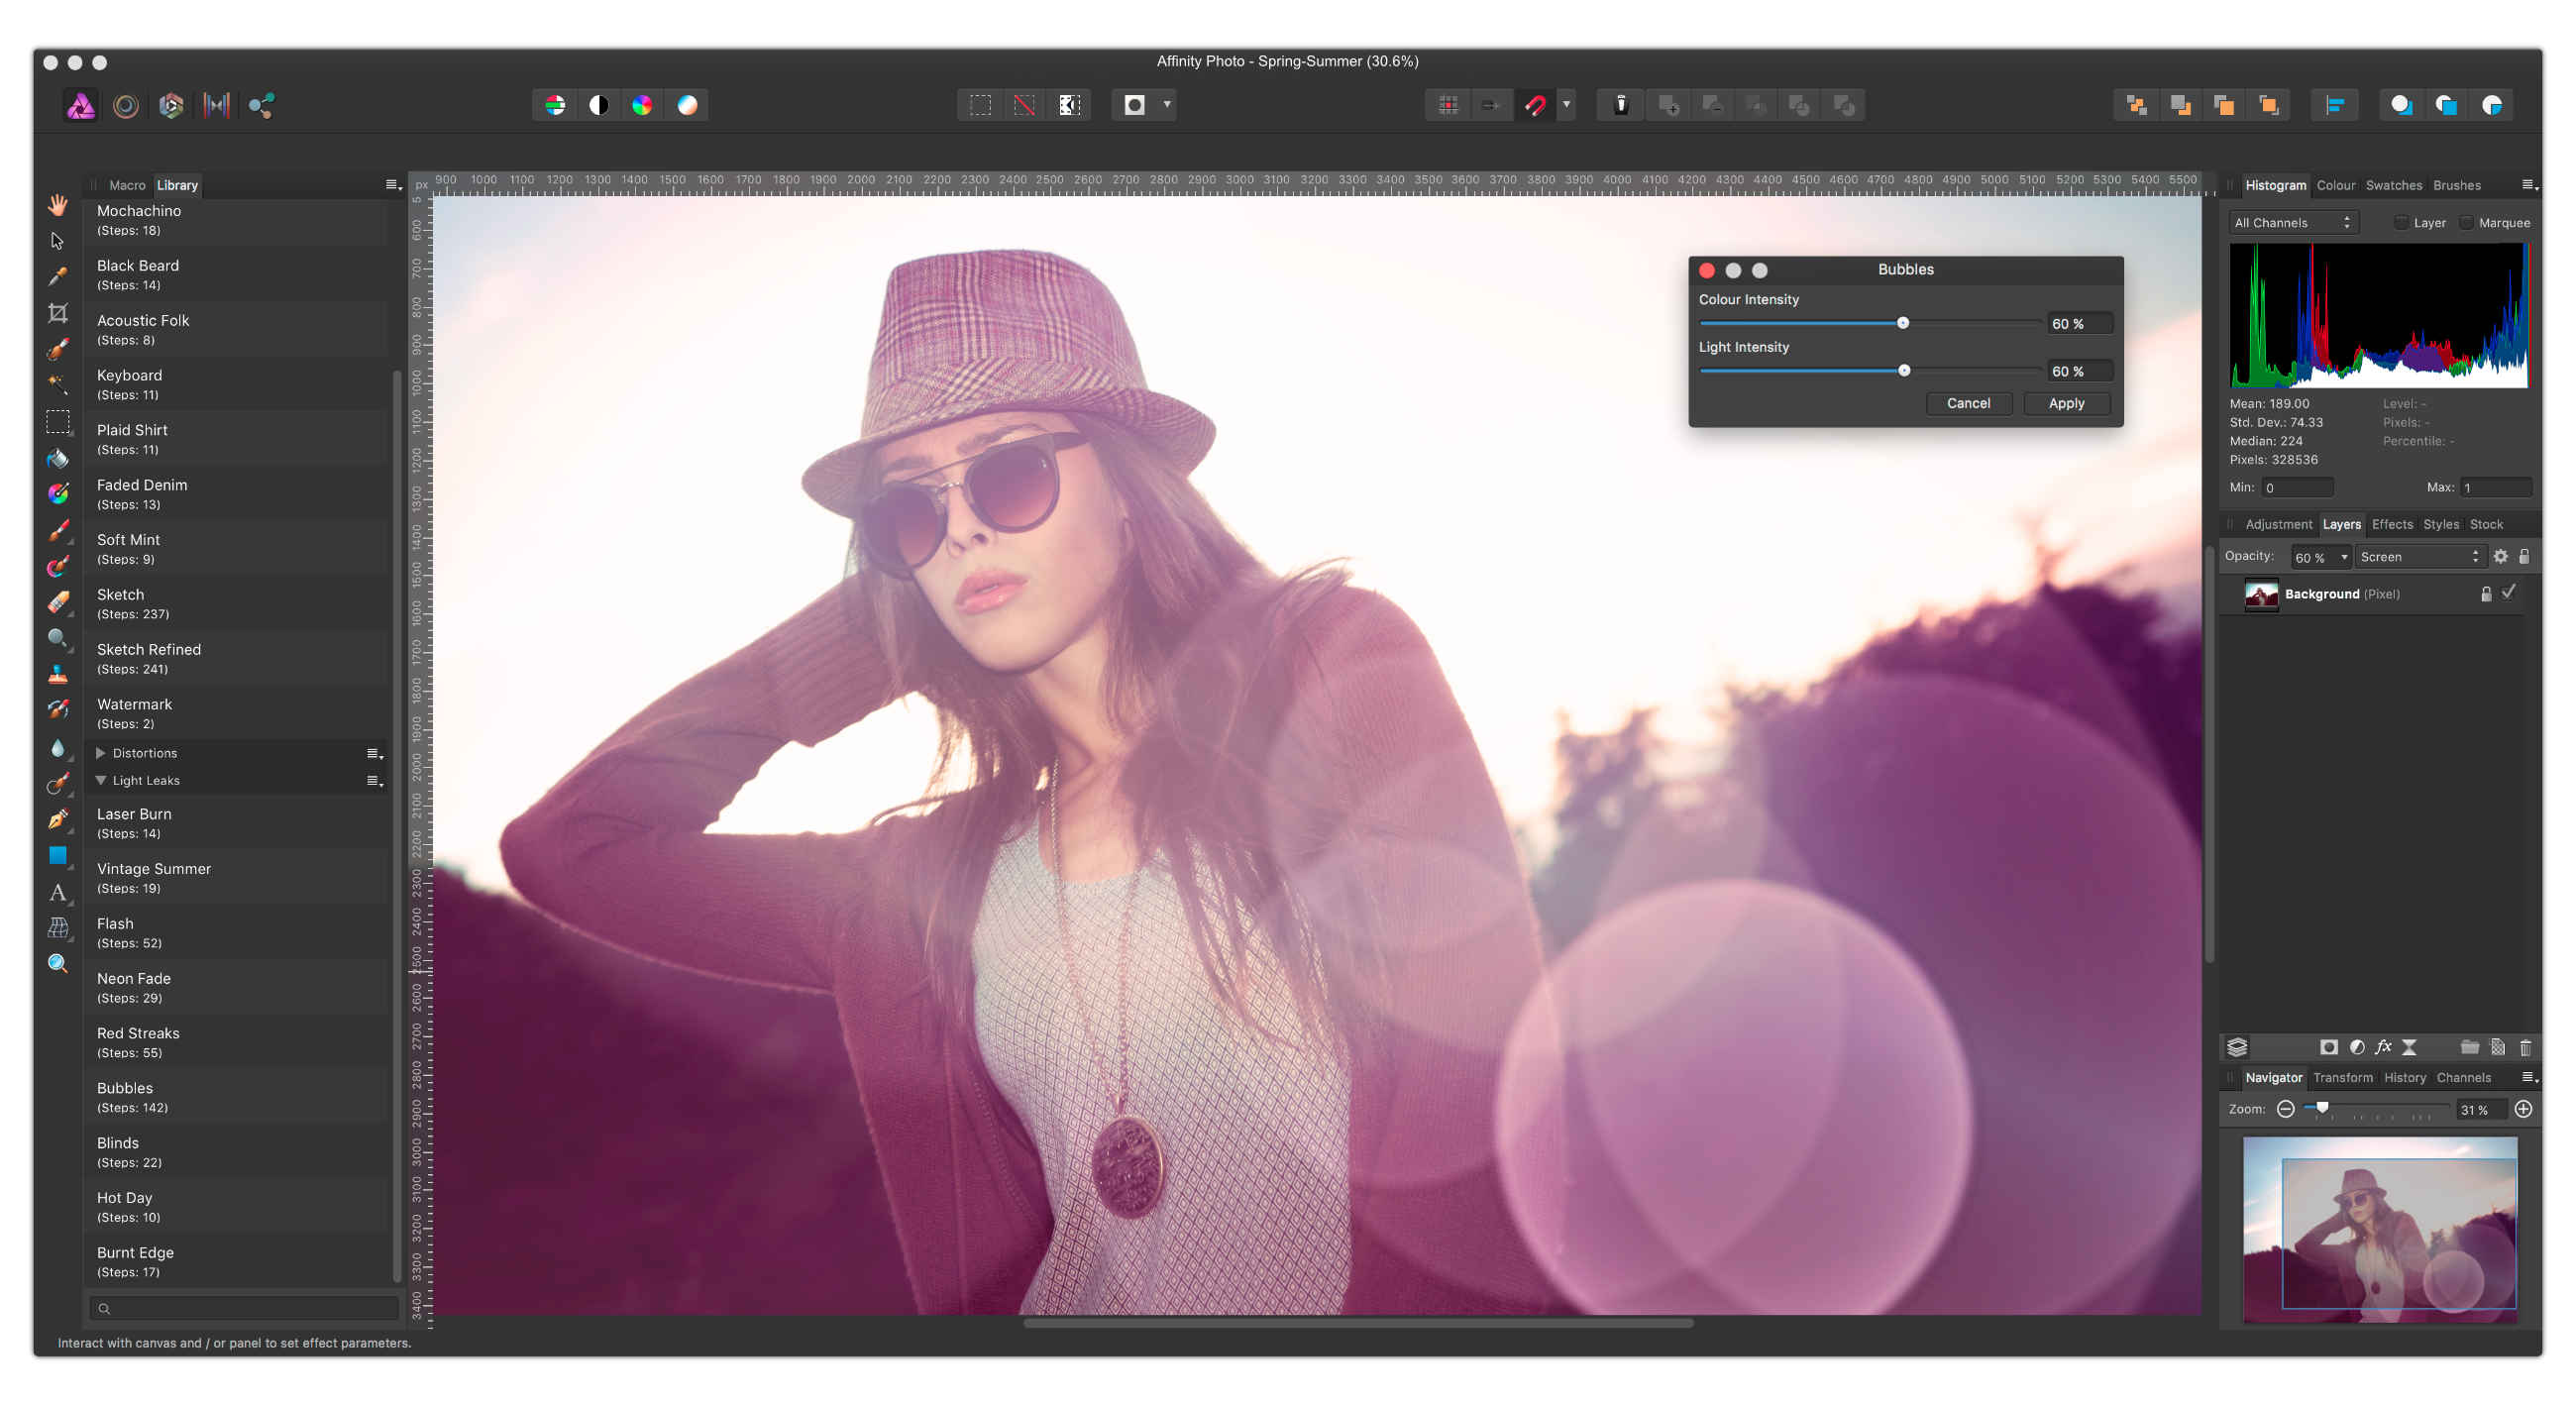This screenshot has width=2576, height=1405.
Task: Open the Channels tab
Action: pyautogui.click(x=2463, y=1077)
